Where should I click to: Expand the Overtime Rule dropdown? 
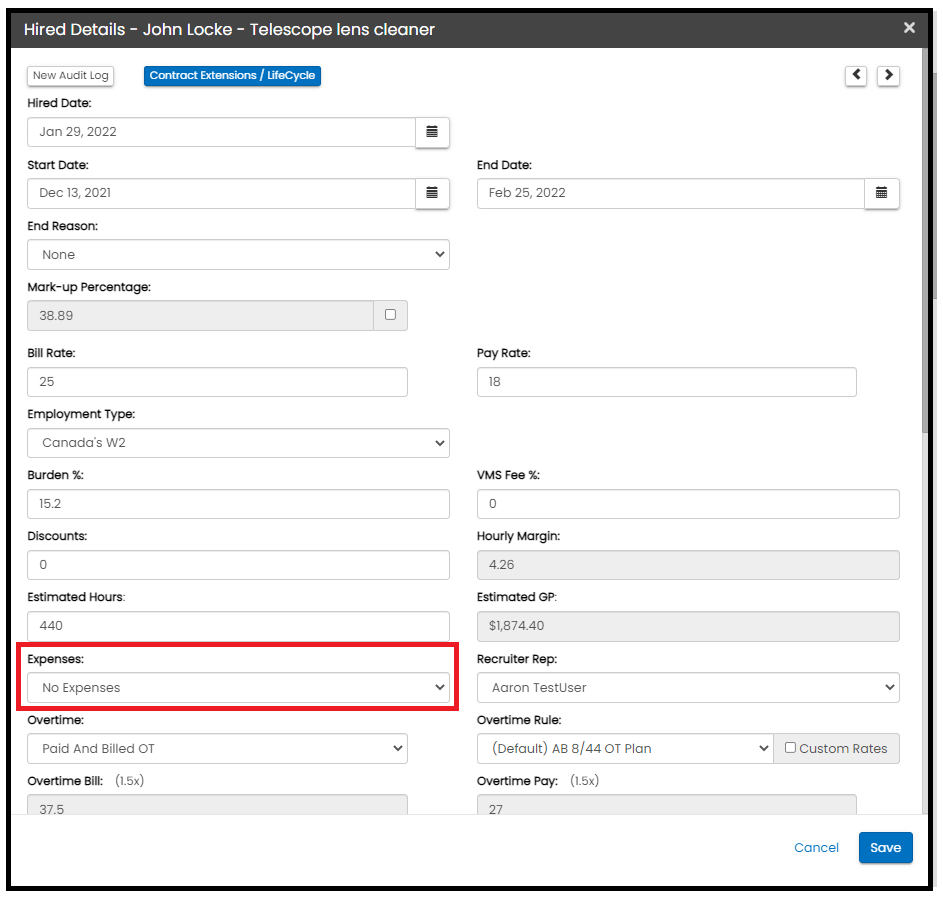[625, 749]
